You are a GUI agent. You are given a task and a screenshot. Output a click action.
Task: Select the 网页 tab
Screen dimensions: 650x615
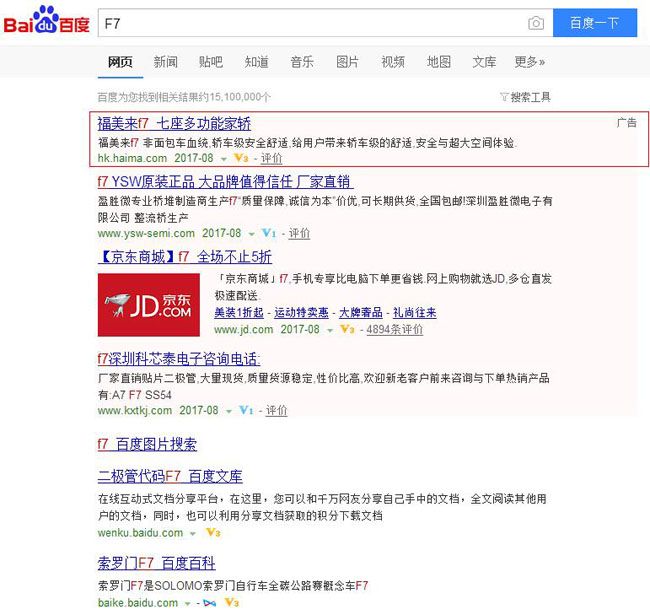coord(120,62)
